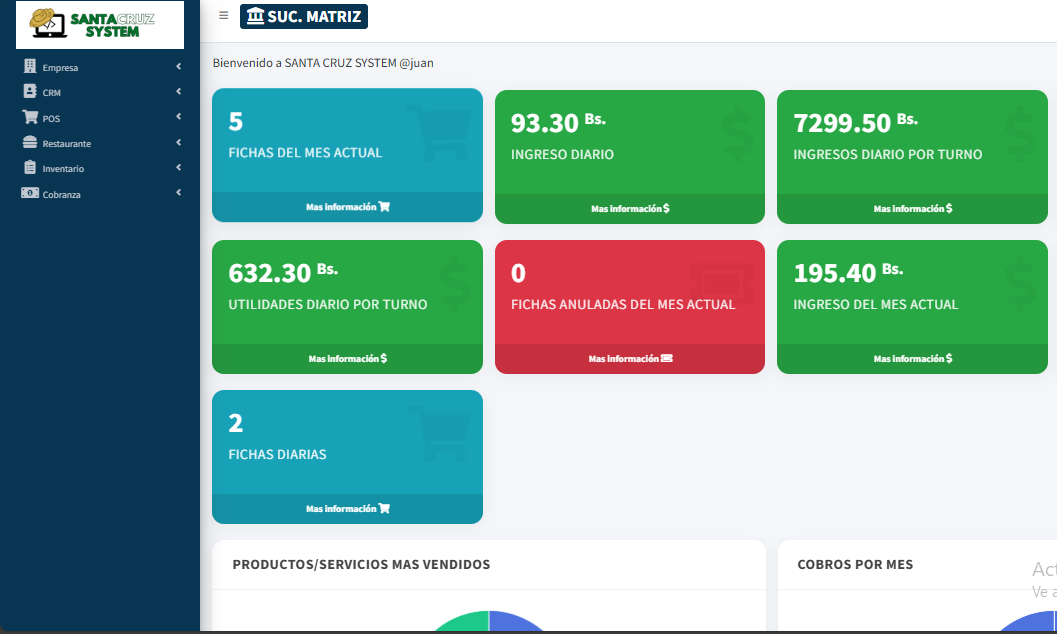Click the 632.30 Bs. value
Viewport: 1057px width, 634px height.
(283, 273)
